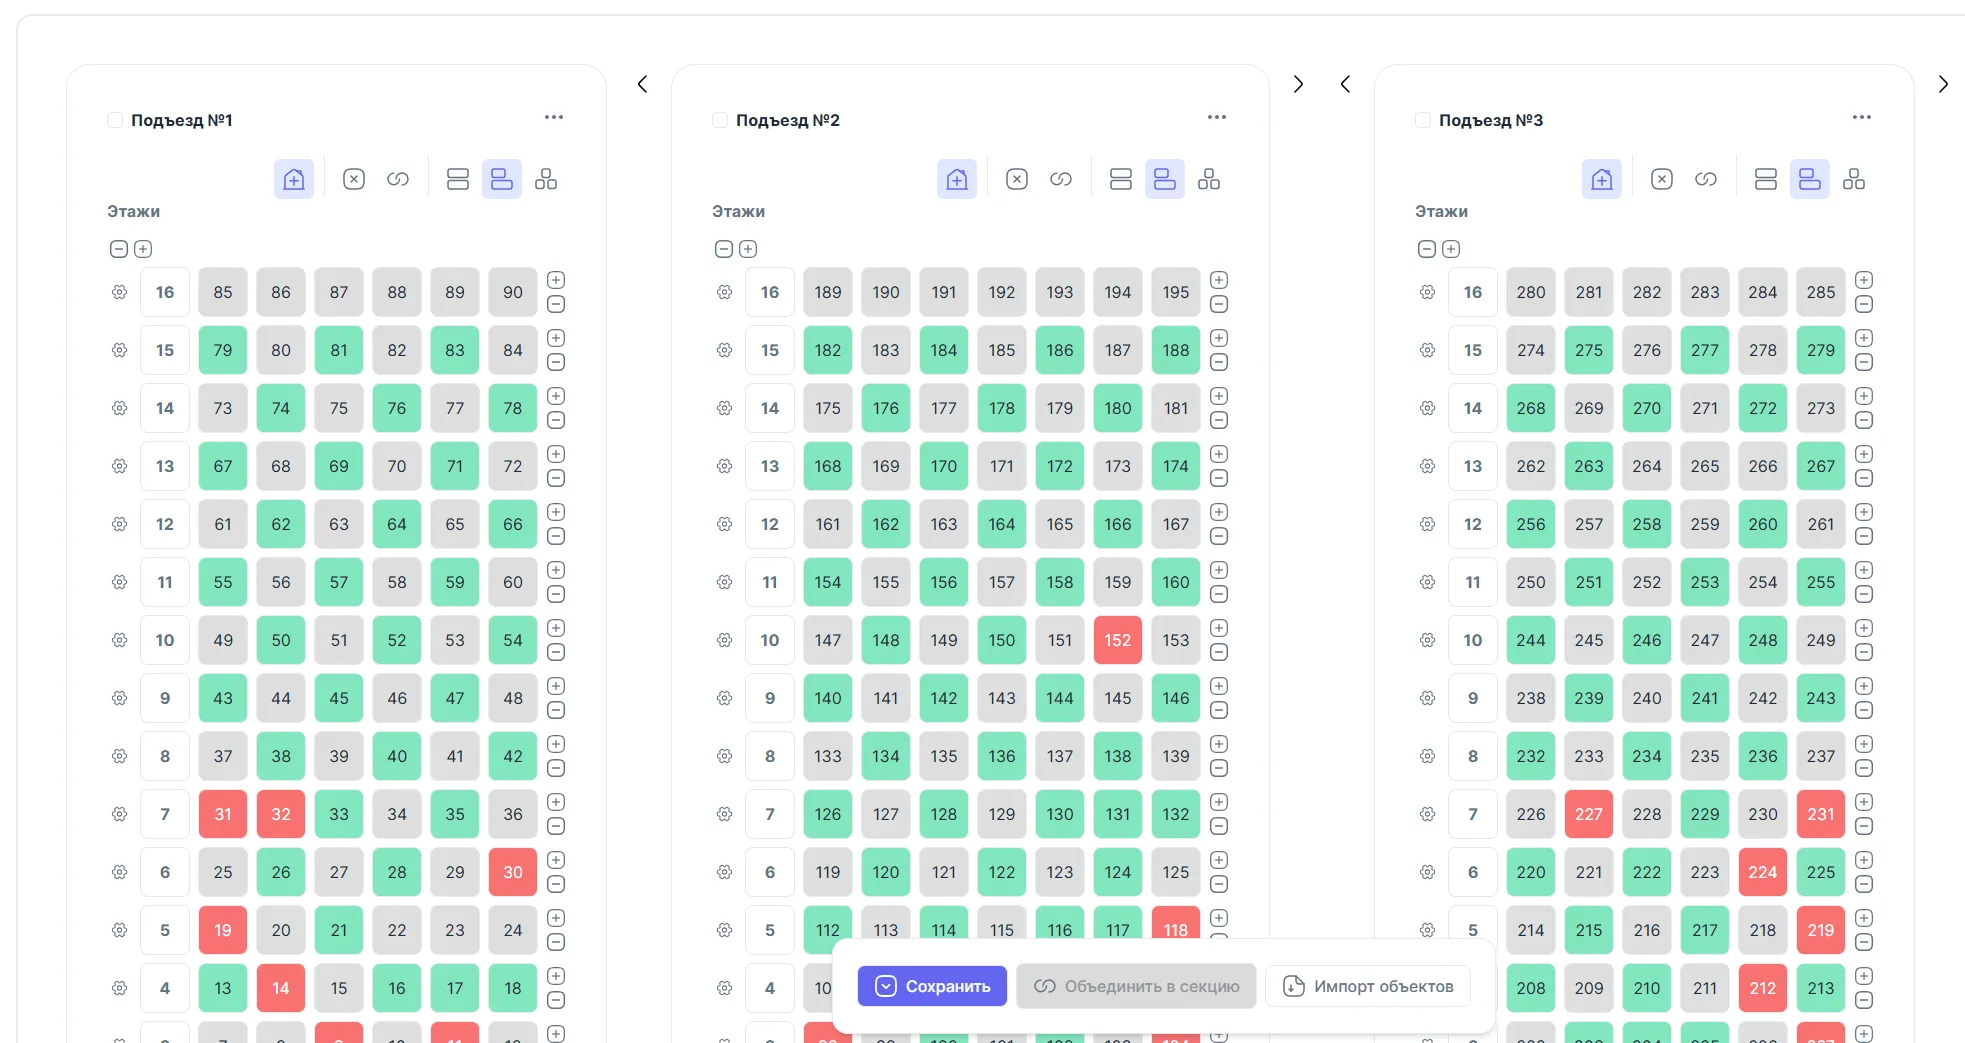Check the Подъезд №1 checkbox
This screenshot has height=1043, width=1965.
115,120
